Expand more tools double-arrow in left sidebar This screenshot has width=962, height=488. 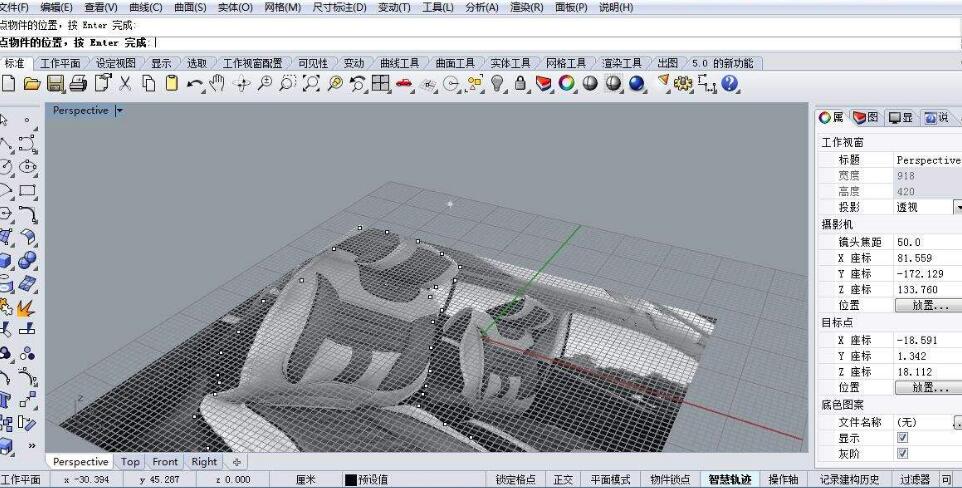[31, 446]
